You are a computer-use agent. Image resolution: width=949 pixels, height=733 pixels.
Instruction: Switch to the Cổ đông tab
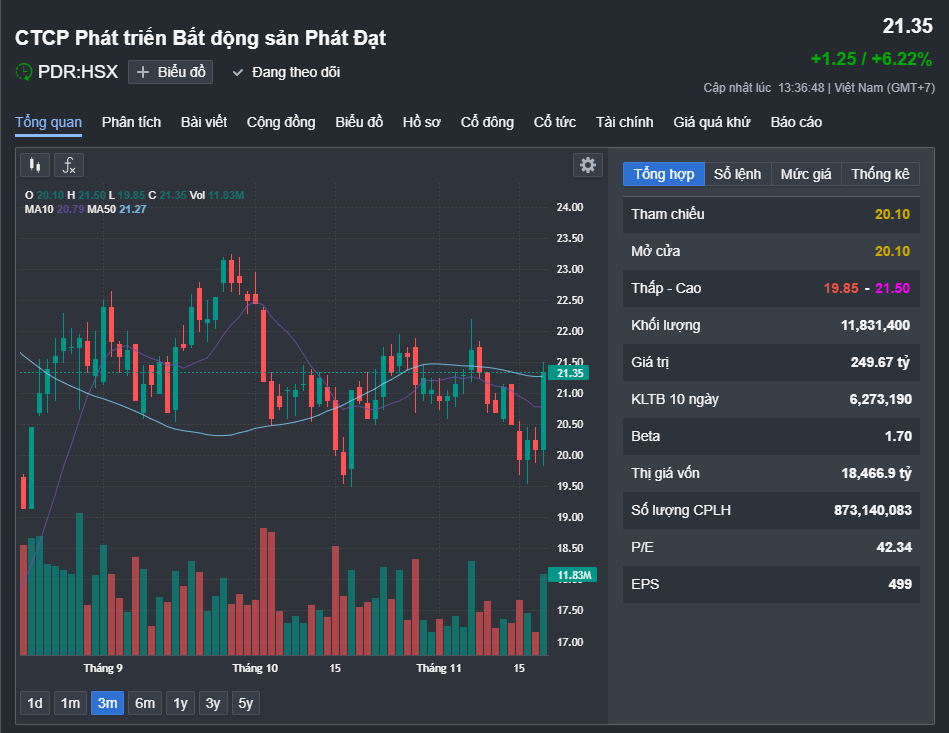487,122
